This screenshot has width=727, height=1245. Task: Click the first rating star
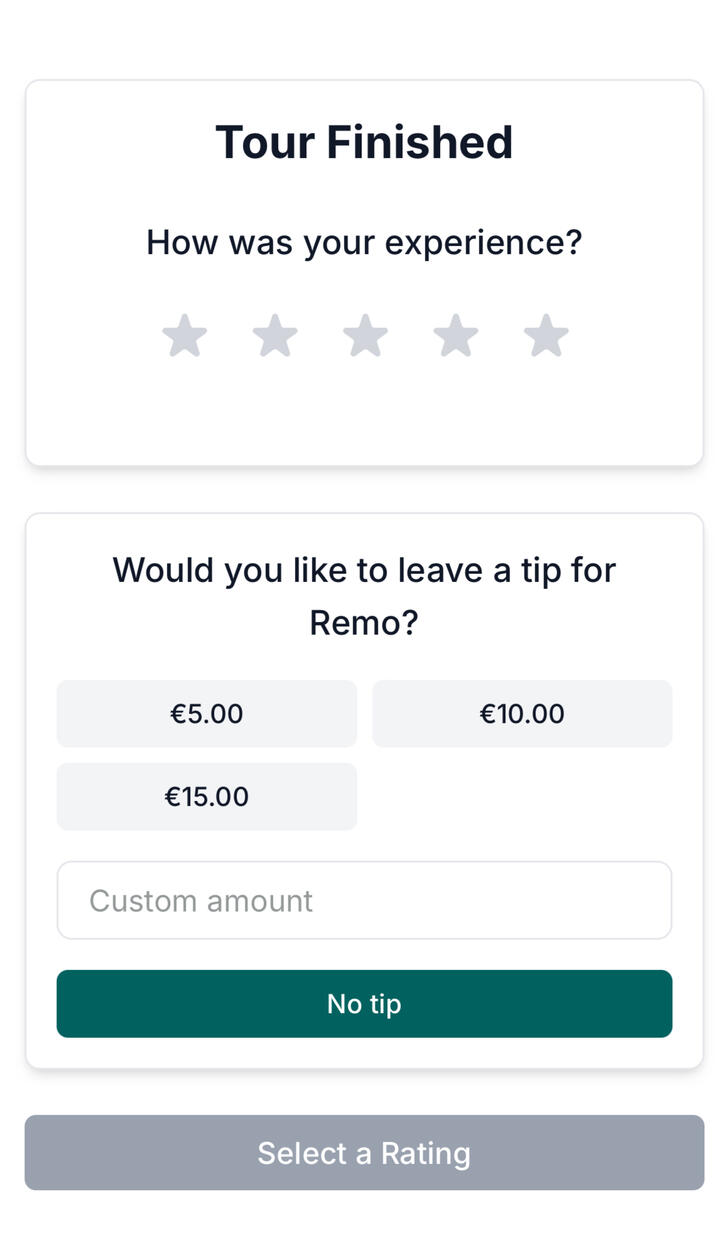[x=185, y=336]
